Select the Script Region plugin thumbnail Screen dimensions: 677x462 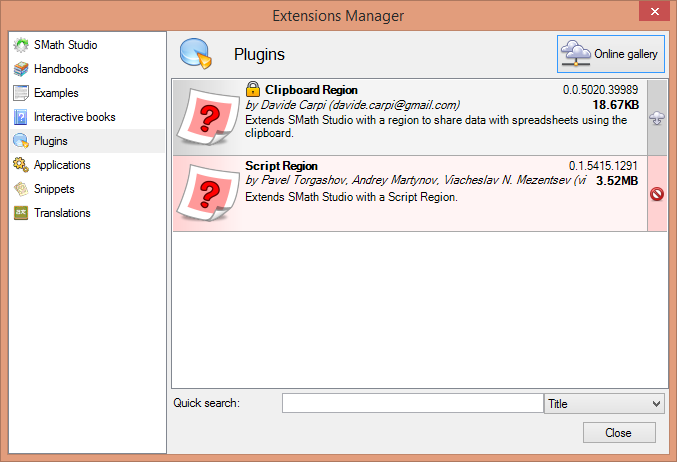tap(207, 193)
